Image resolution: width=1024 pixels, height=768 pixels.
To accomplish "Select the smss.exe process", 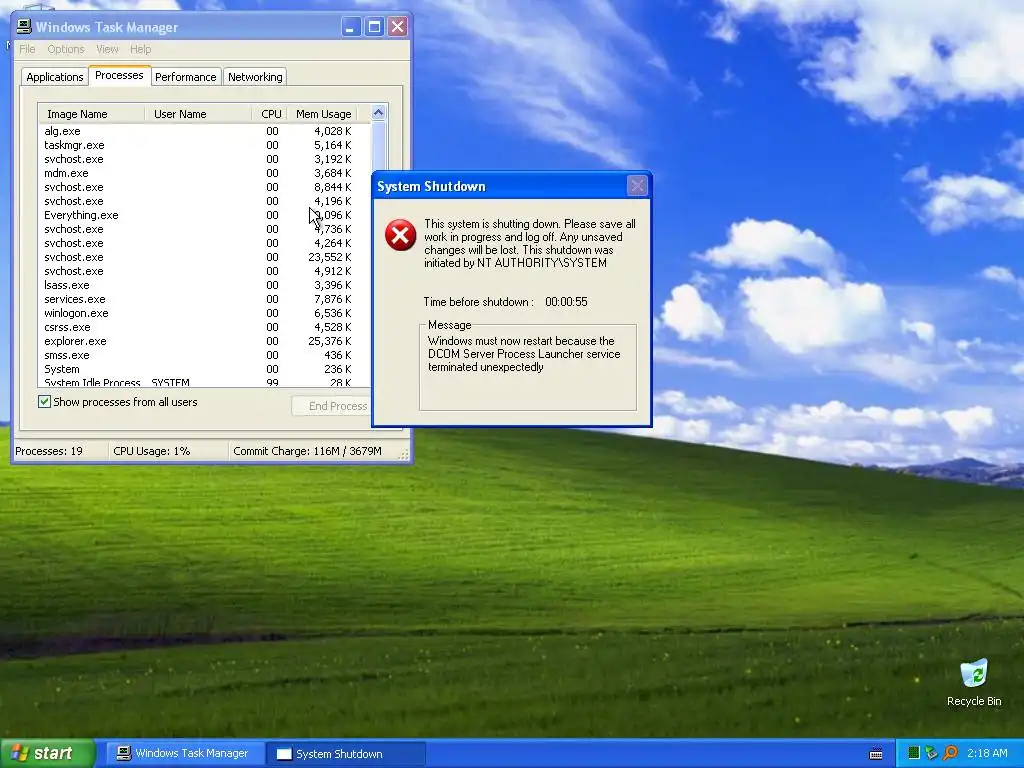I will [x=204, y=355].
